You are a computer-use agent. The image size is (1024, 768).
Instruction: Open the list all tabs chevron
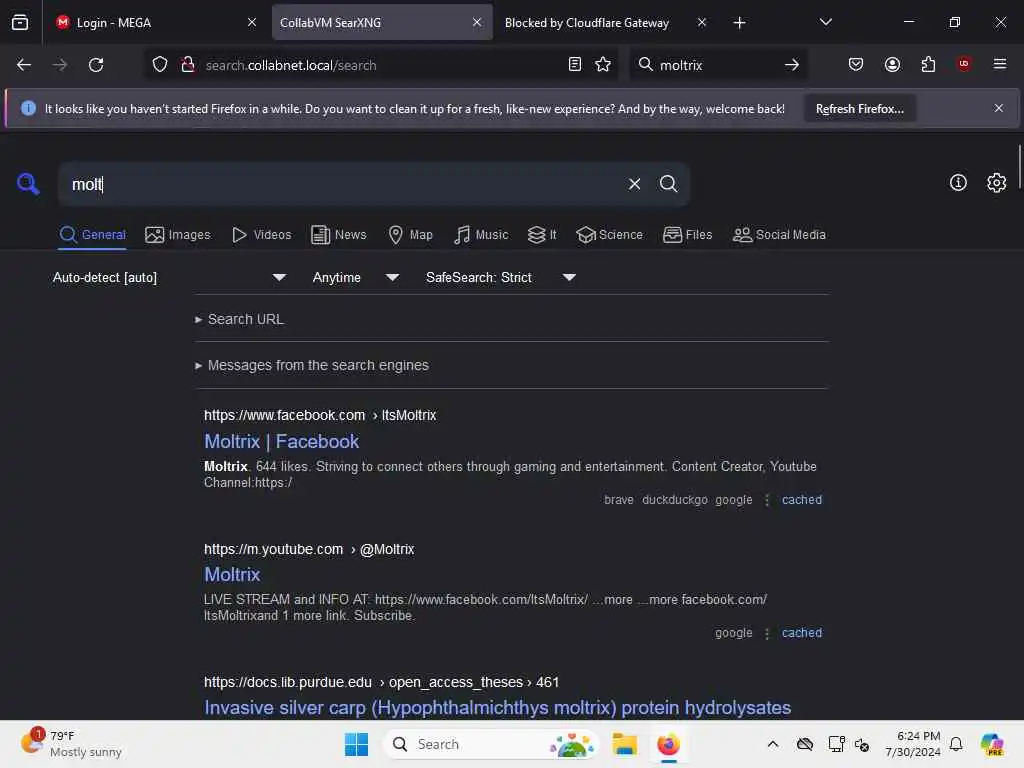click(825, 22)
